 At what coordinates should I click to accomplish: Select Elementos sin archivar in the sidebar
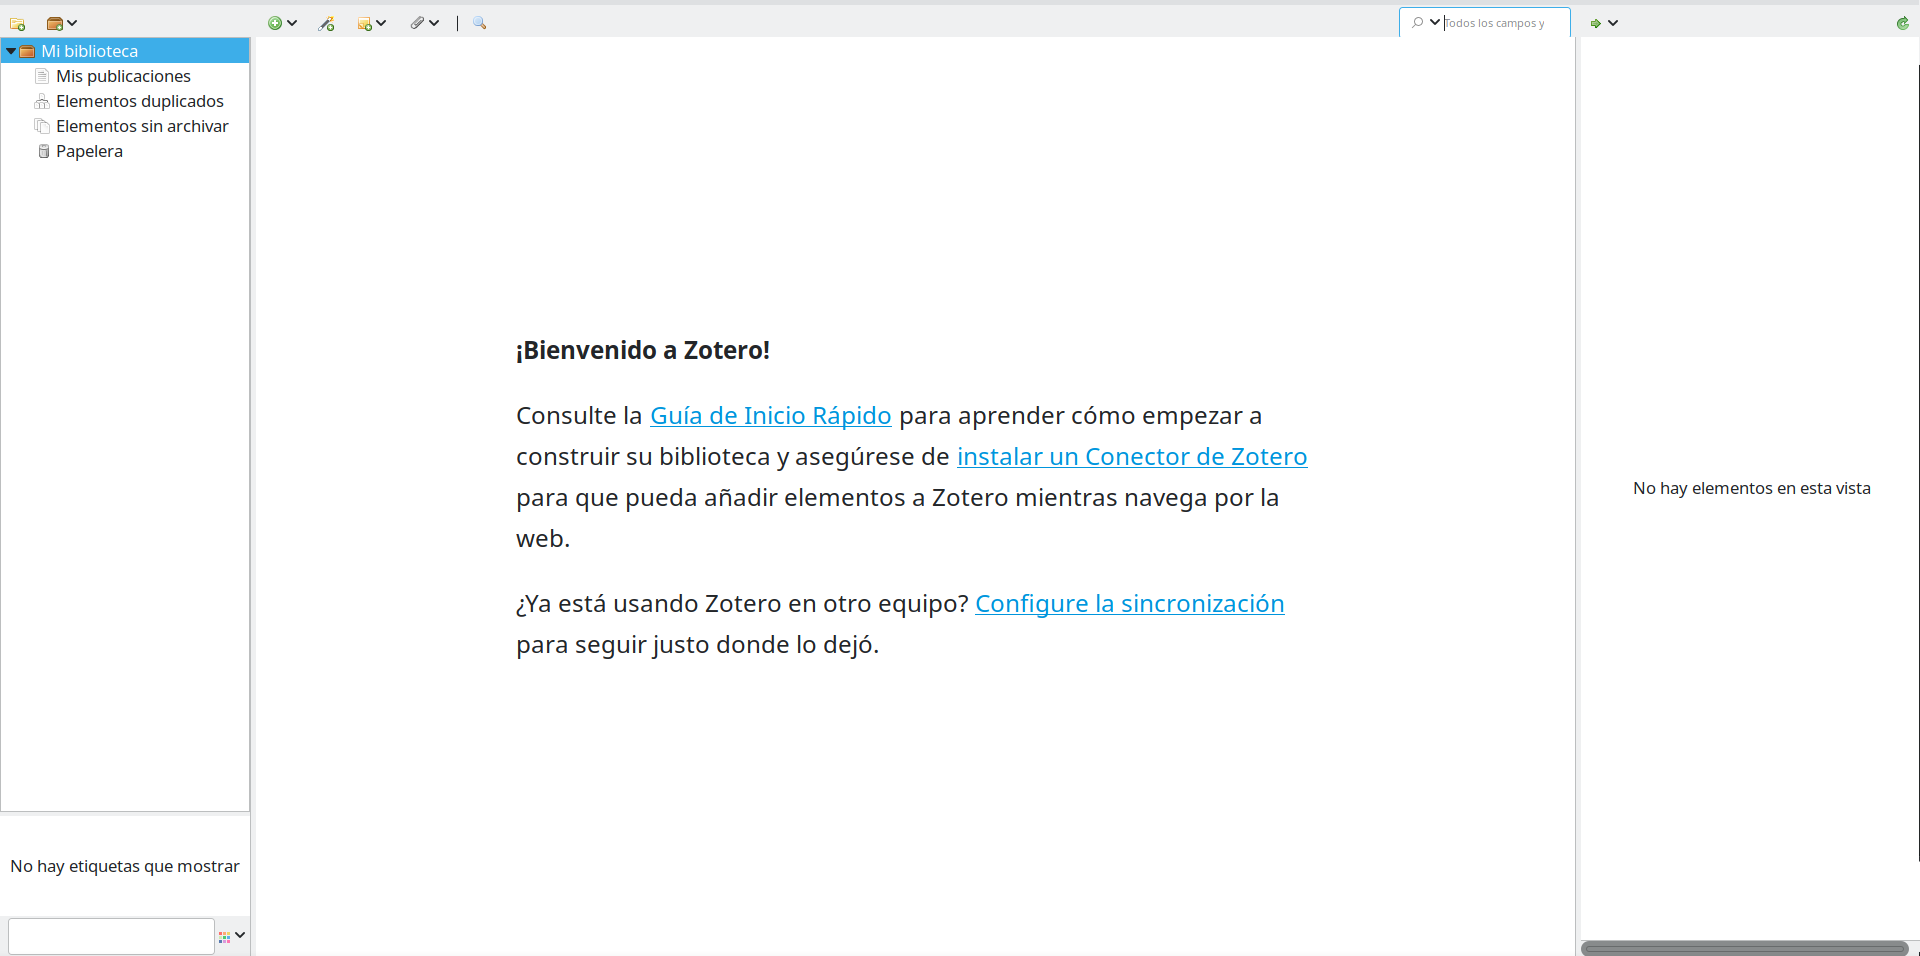(x=142, y=126)
